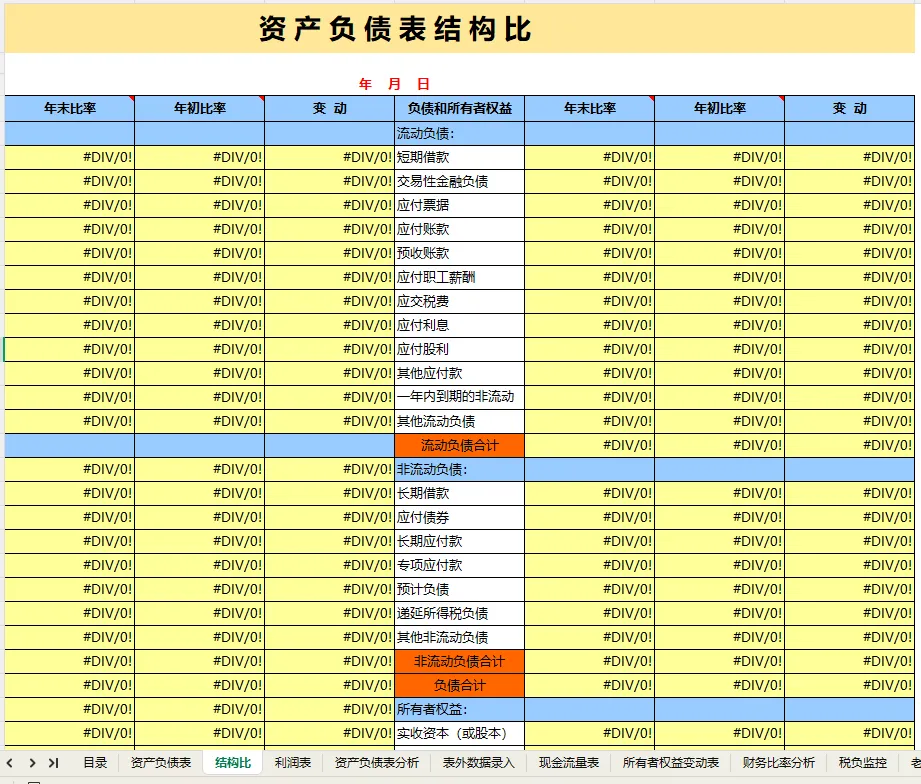
Task: Open the 所有者权益变动表 sheet tab
Action: pyautogui.click(x=670, y=762)
